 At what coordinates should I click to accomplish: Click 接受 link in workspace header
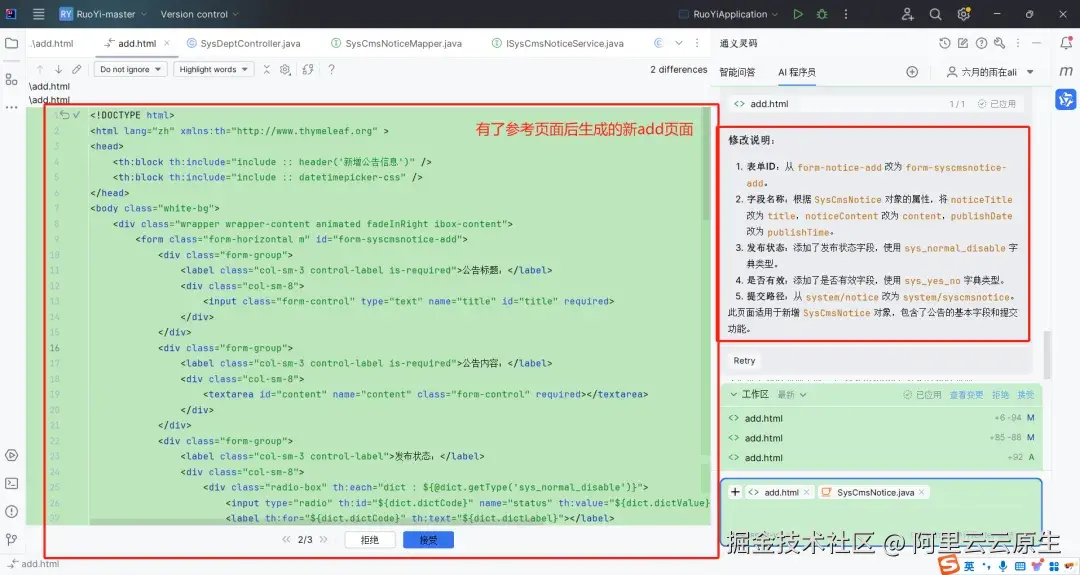click(x=1026, y=395)
